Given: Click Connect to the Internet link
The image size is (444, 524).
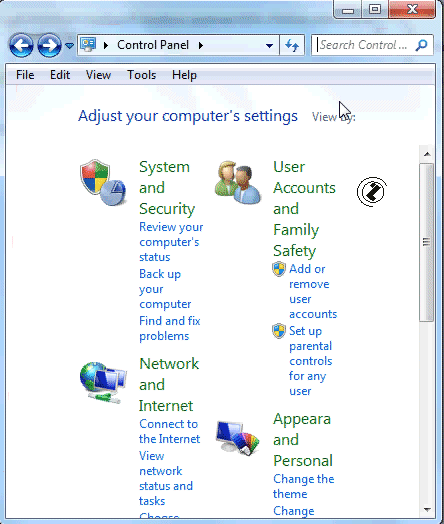Looking at the screenshot, I should point(170,431).
